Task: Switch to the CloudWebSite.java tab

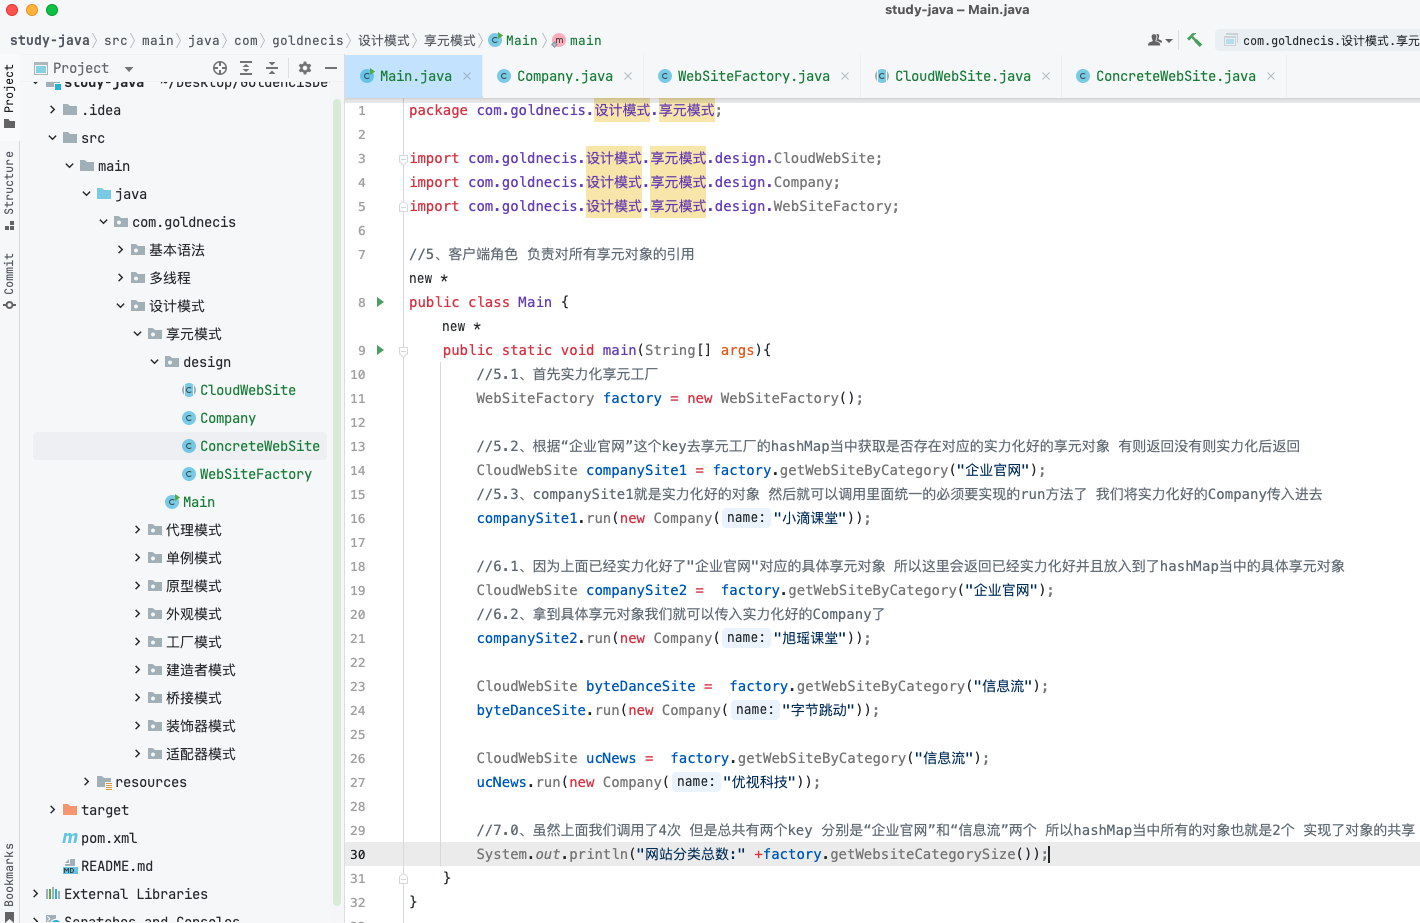Action: (962, 76)
